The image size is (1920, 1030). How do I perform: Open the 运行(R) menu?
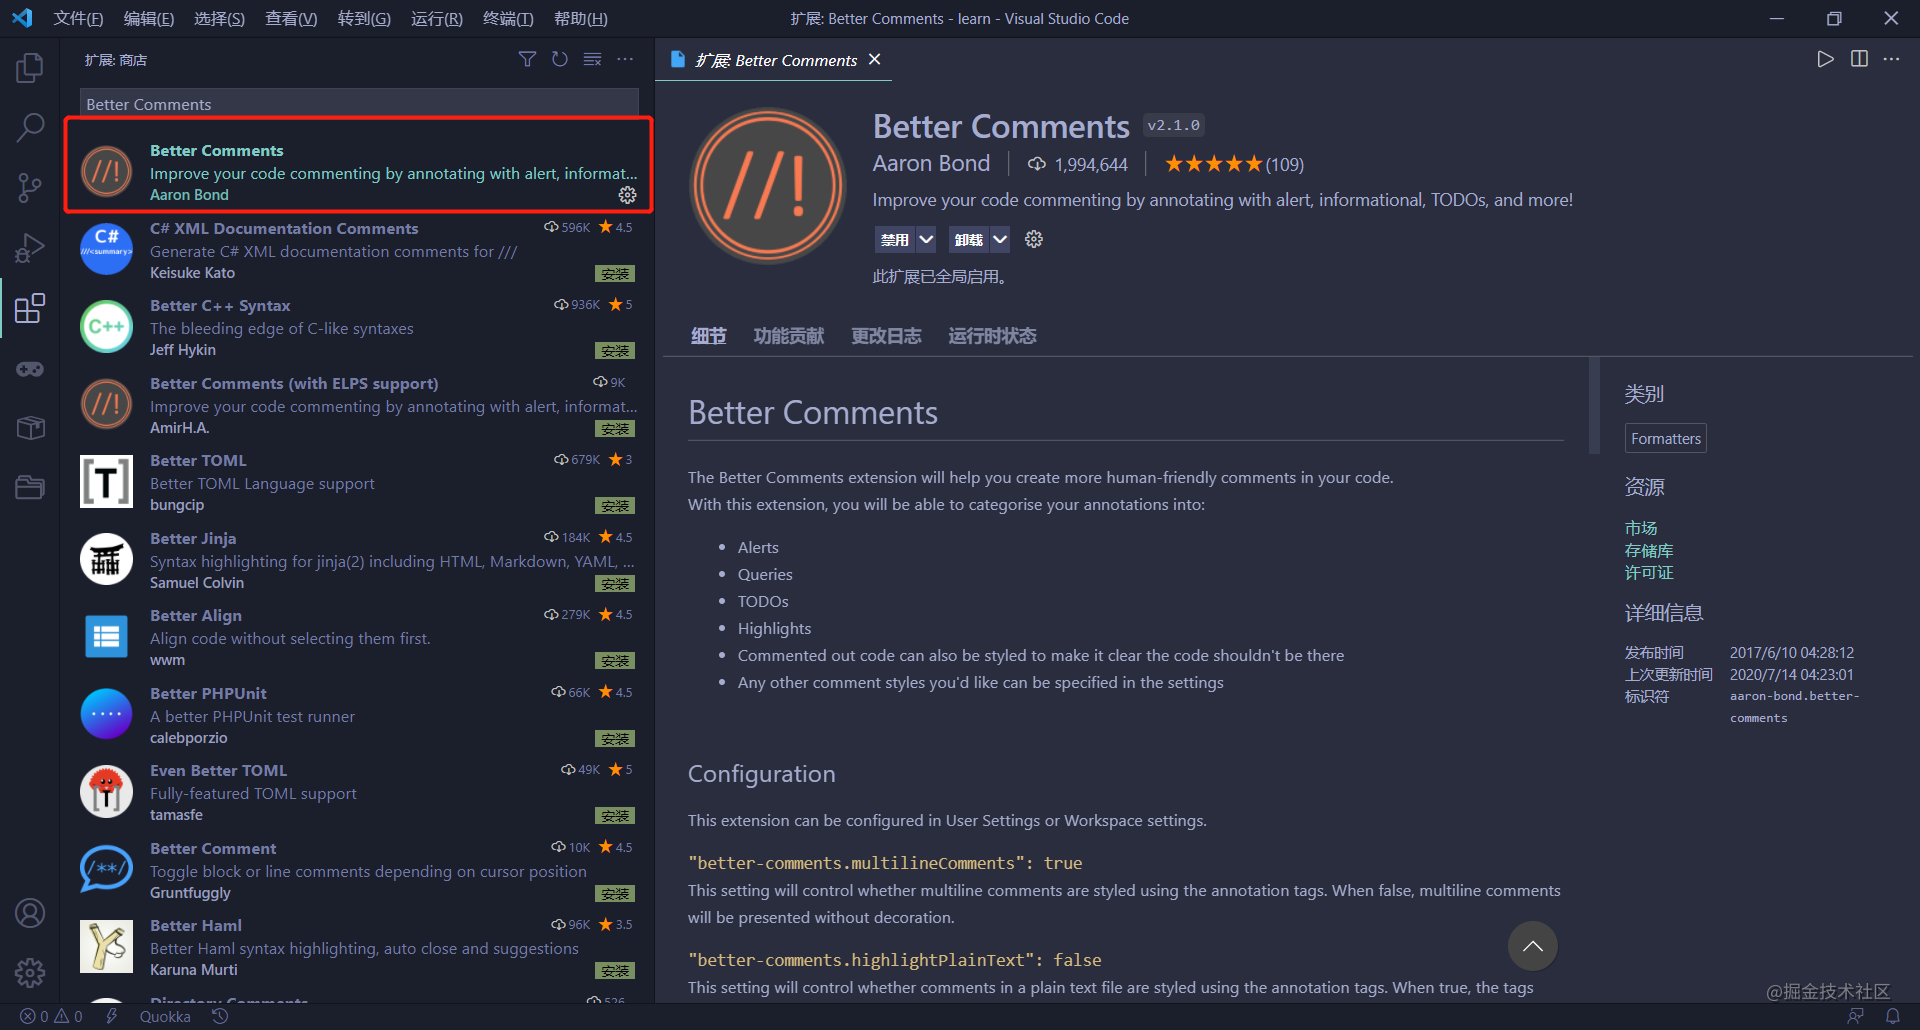437,19
